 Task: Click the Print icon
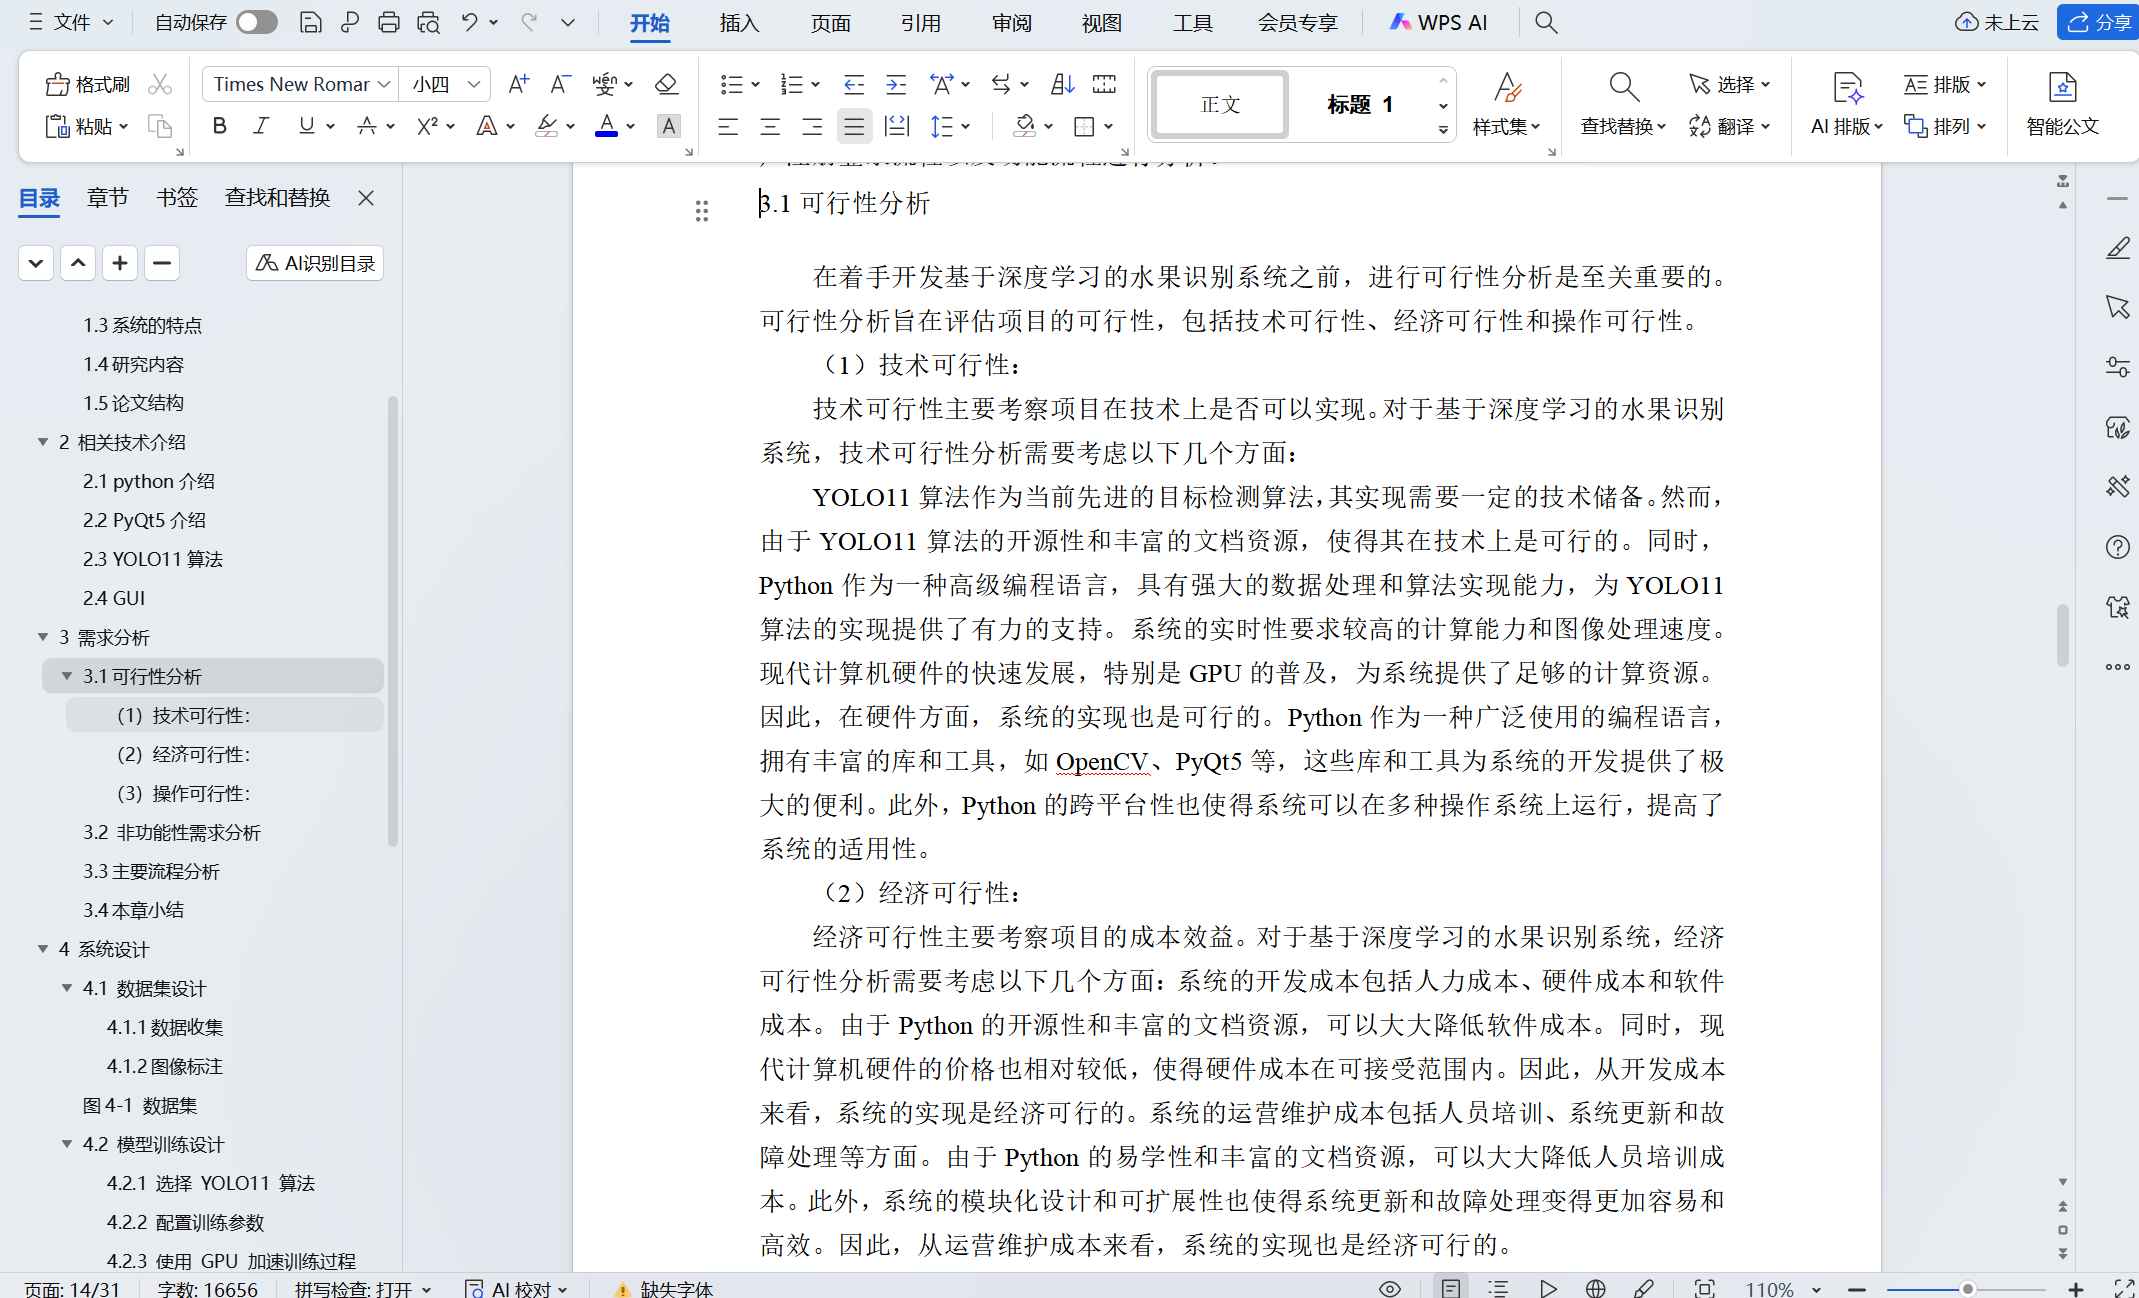(389, 22)
